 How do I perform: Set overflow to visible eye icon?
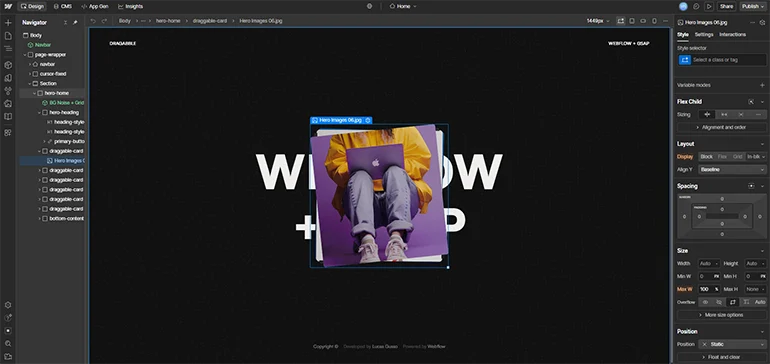coord(706,302)
